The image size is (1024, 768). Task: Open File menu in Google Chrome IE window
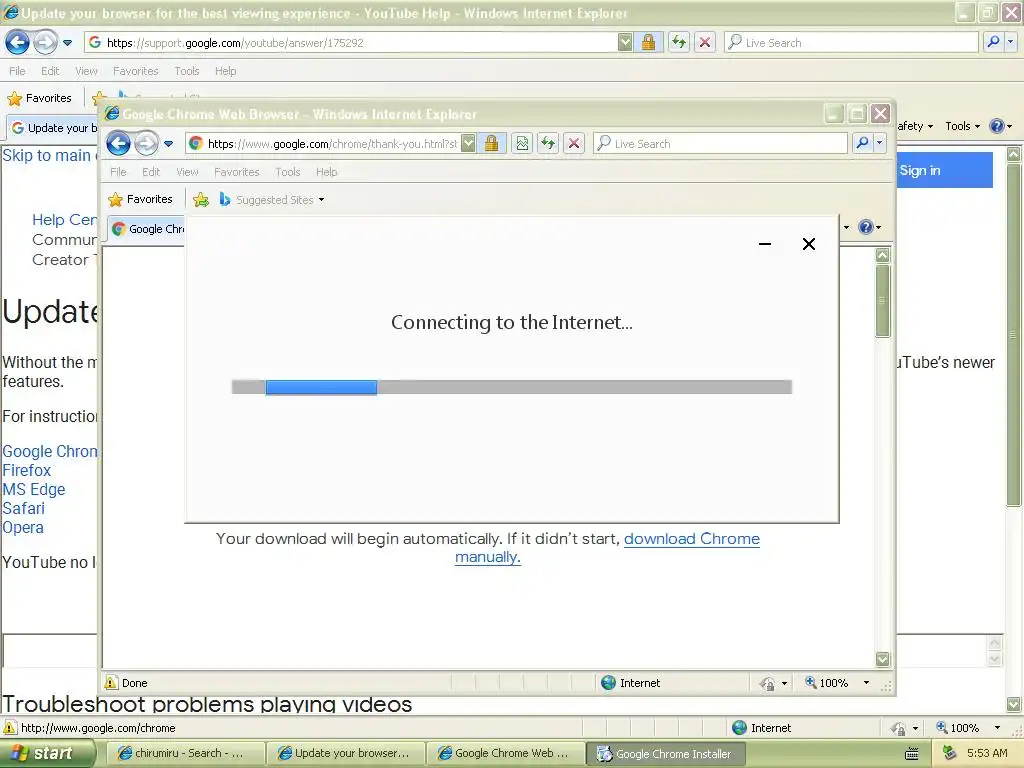118,172
